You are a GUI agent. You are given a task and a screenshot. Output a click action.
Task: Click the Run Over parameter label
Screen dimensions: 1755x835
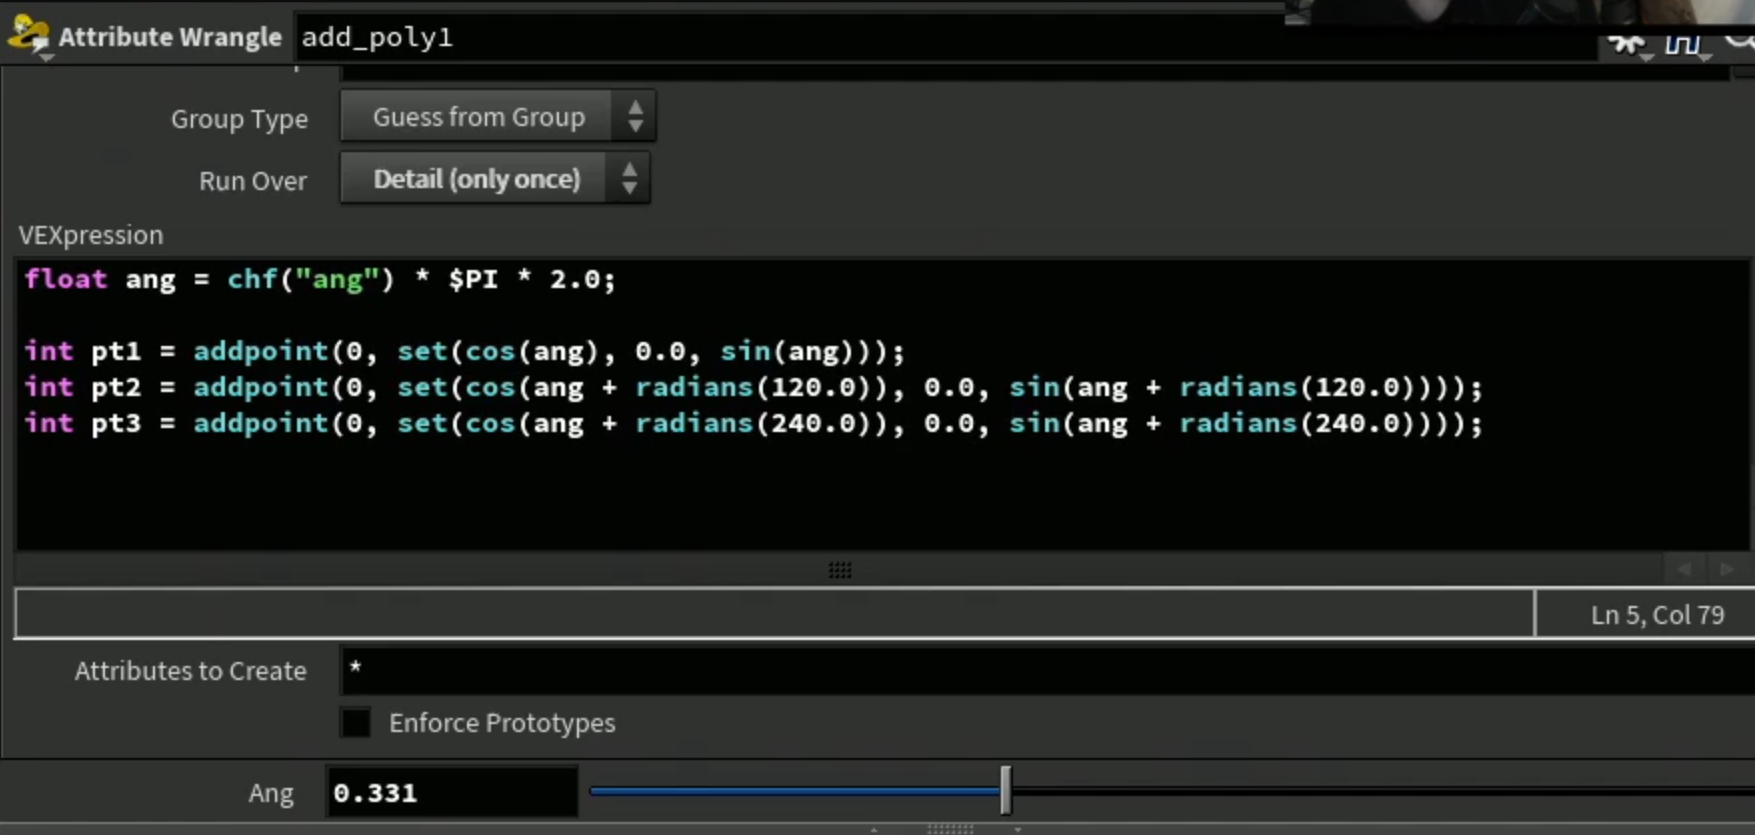pos(253,180)
